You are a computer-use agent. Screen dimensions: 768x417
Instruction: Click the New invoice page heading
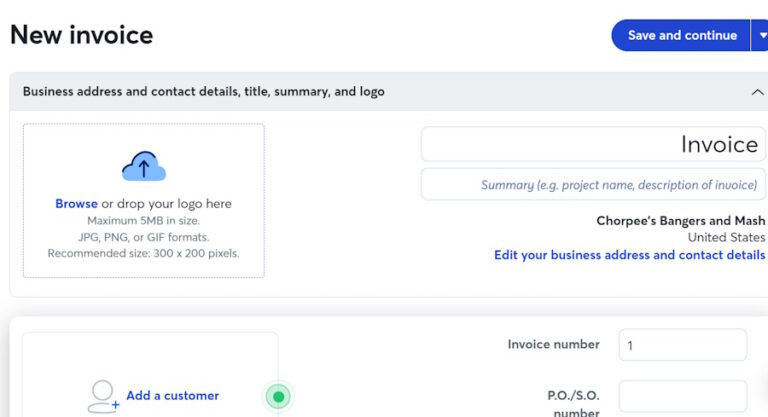[81, 35]
